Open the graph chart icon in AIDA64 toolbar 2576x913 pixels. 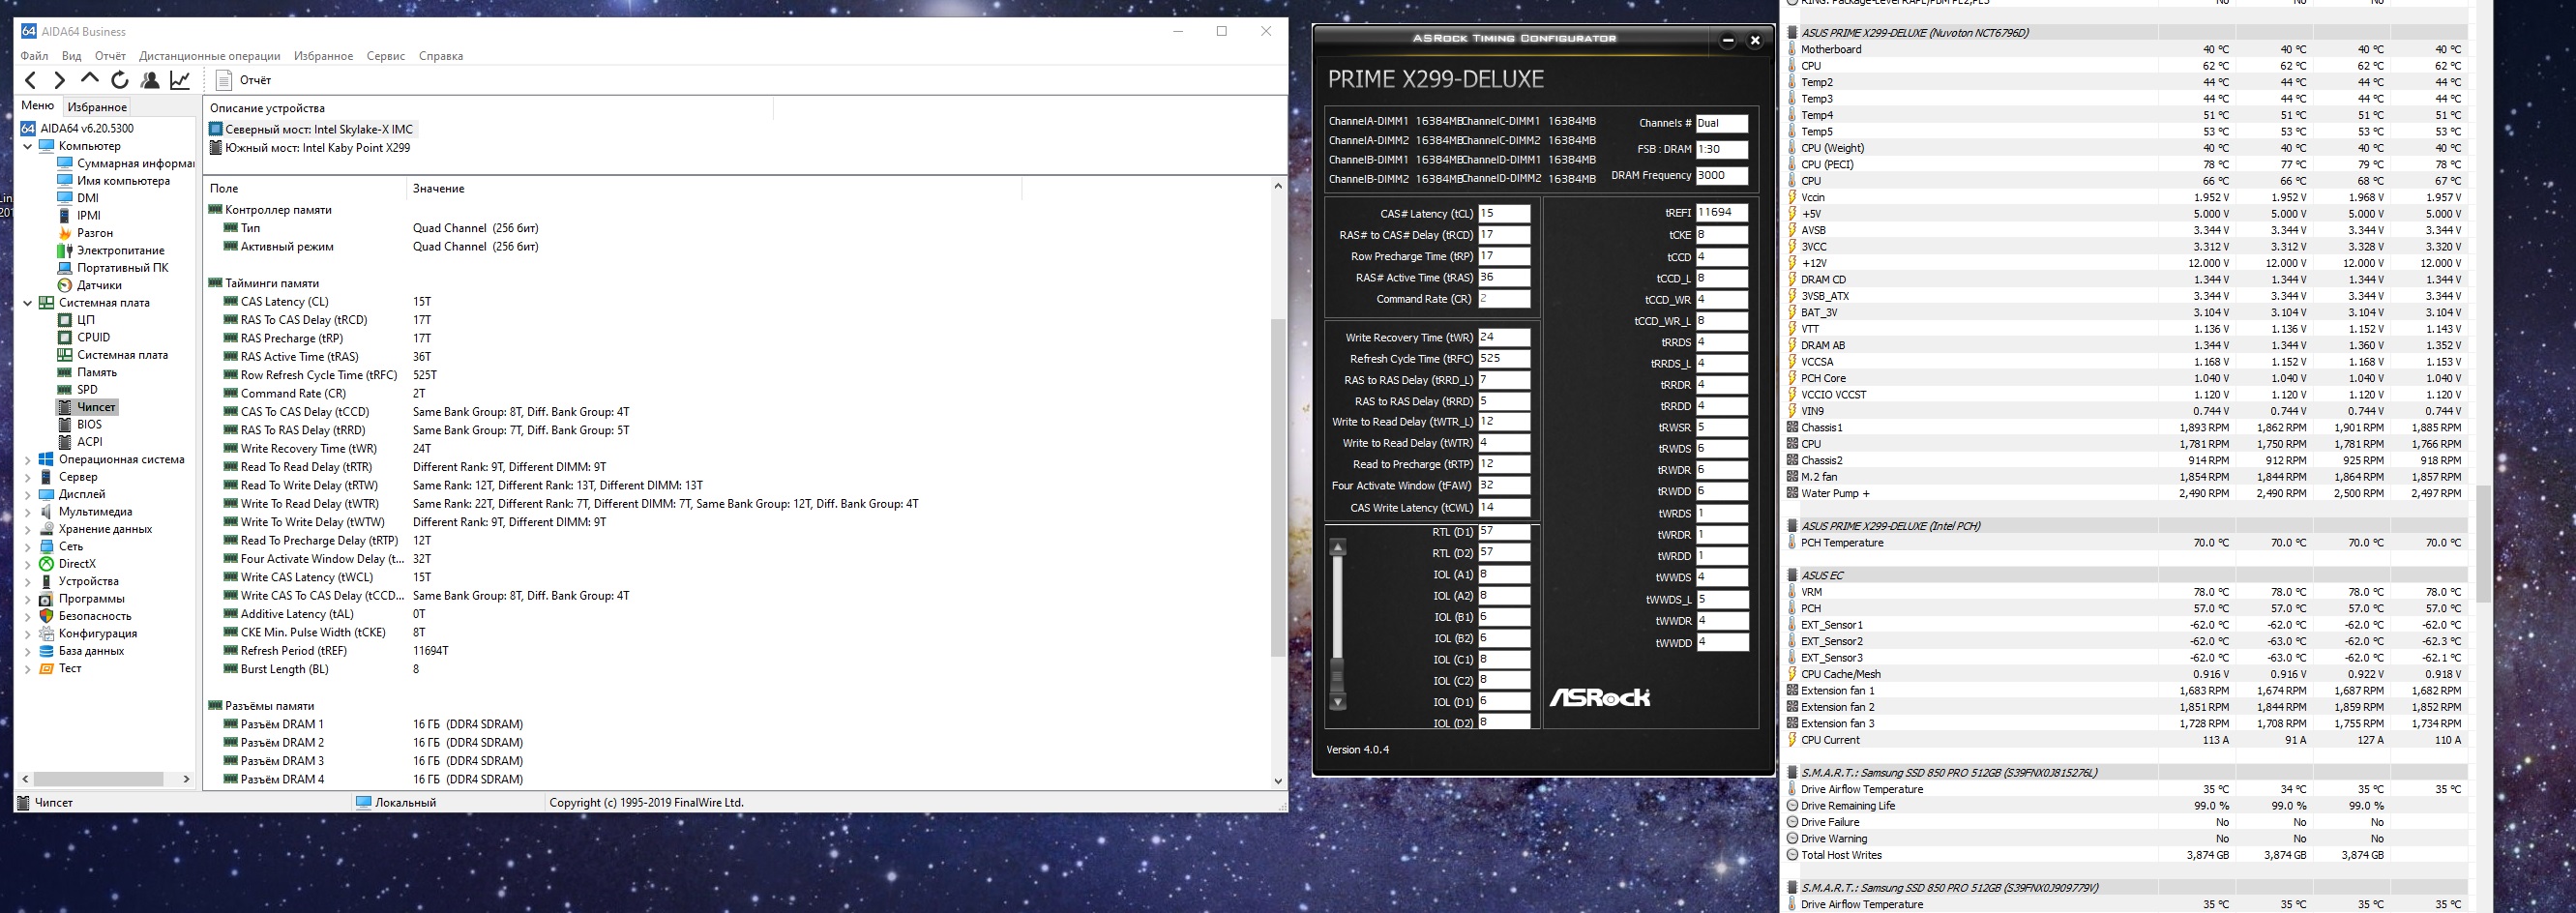[180, 80]
